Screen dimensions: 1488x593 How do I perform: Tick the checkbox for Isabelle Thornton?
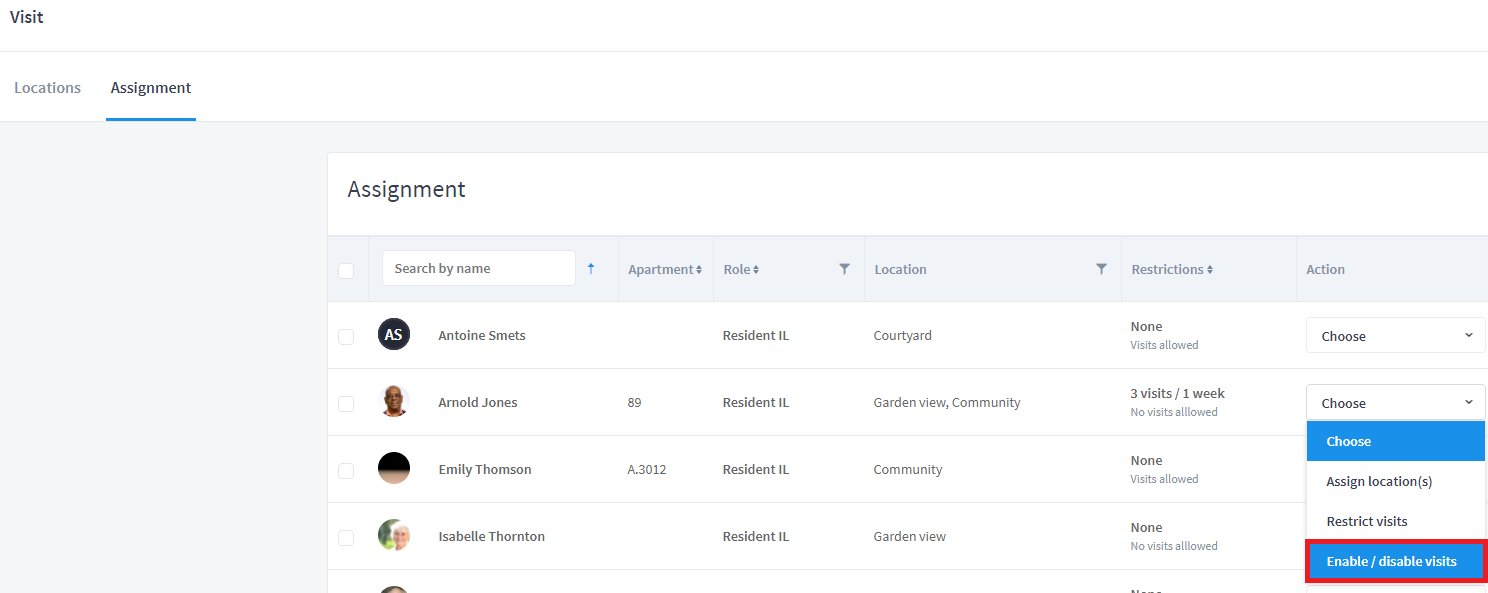coord(346,538)
